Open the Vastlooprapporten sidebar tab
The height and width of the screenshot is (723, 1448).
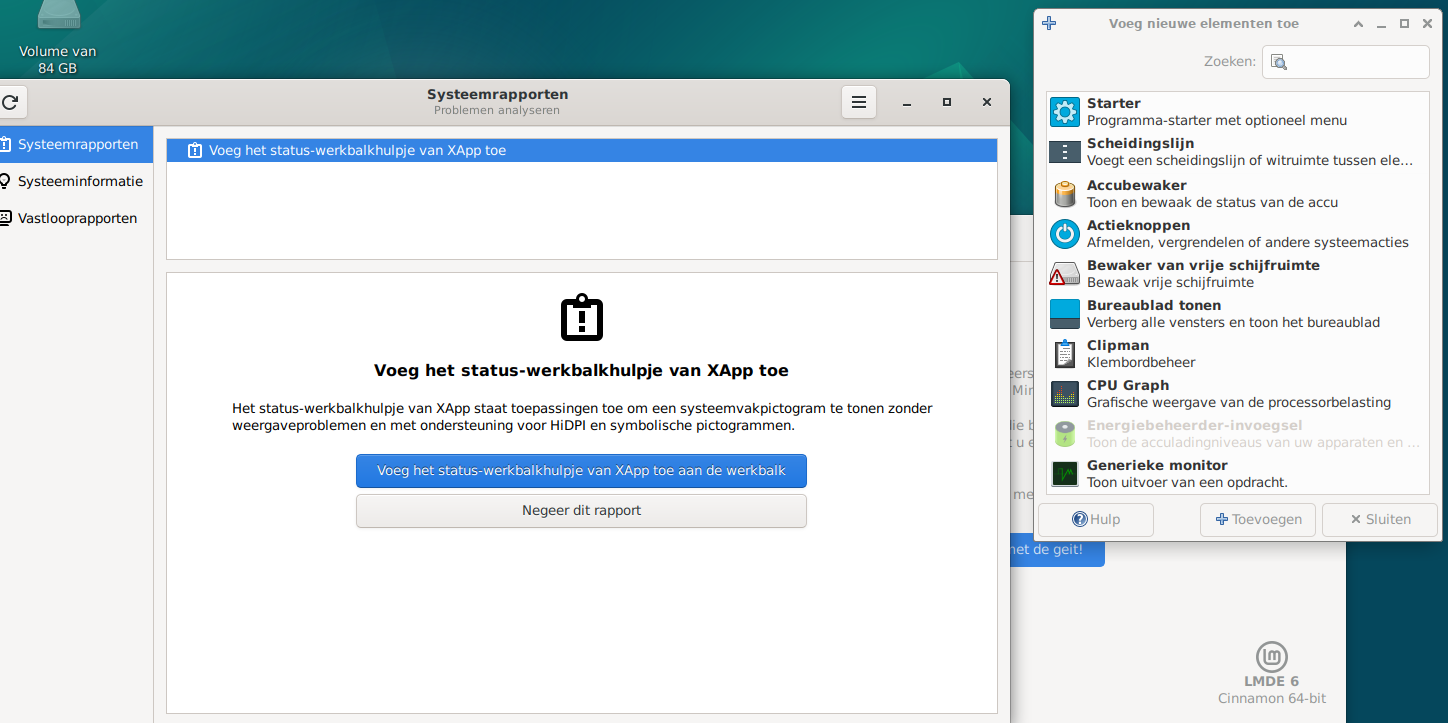pos(76,218)
